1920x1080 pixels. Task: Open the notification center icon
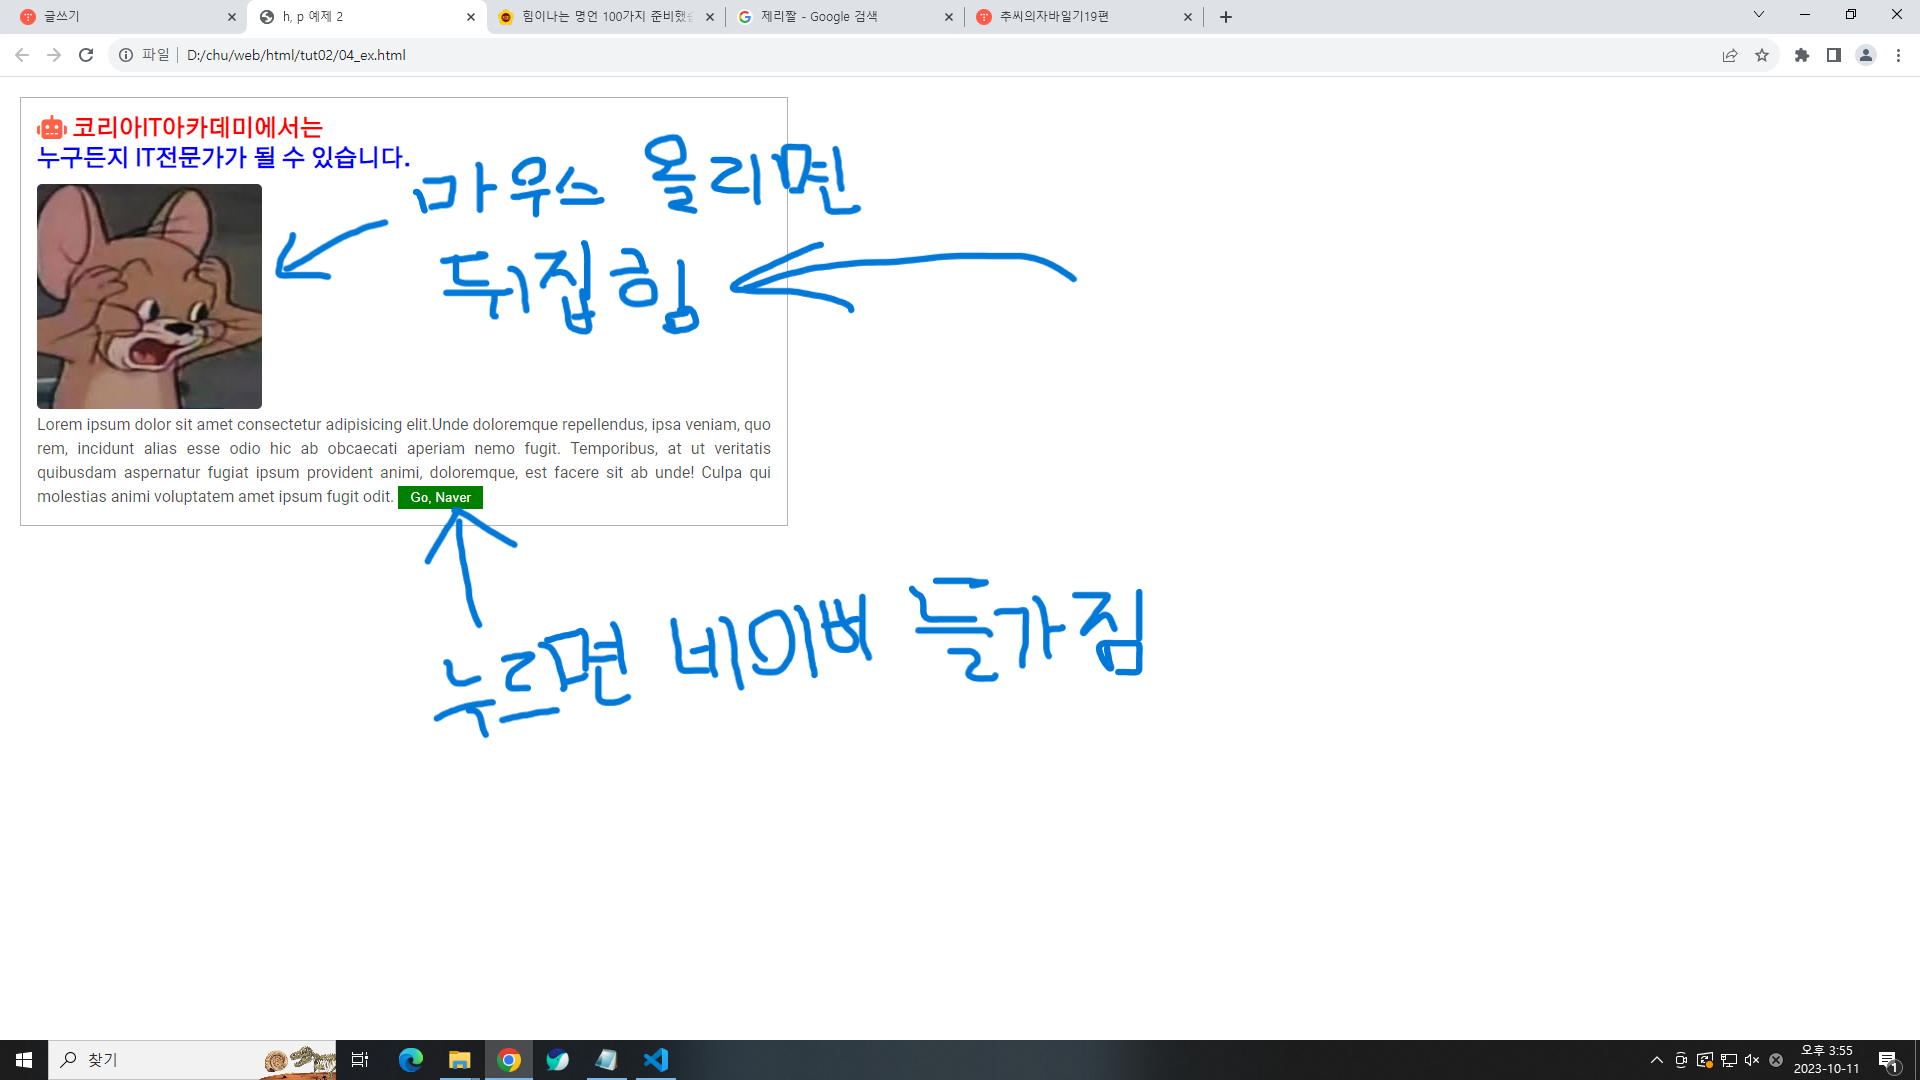coord(1888,1060)
